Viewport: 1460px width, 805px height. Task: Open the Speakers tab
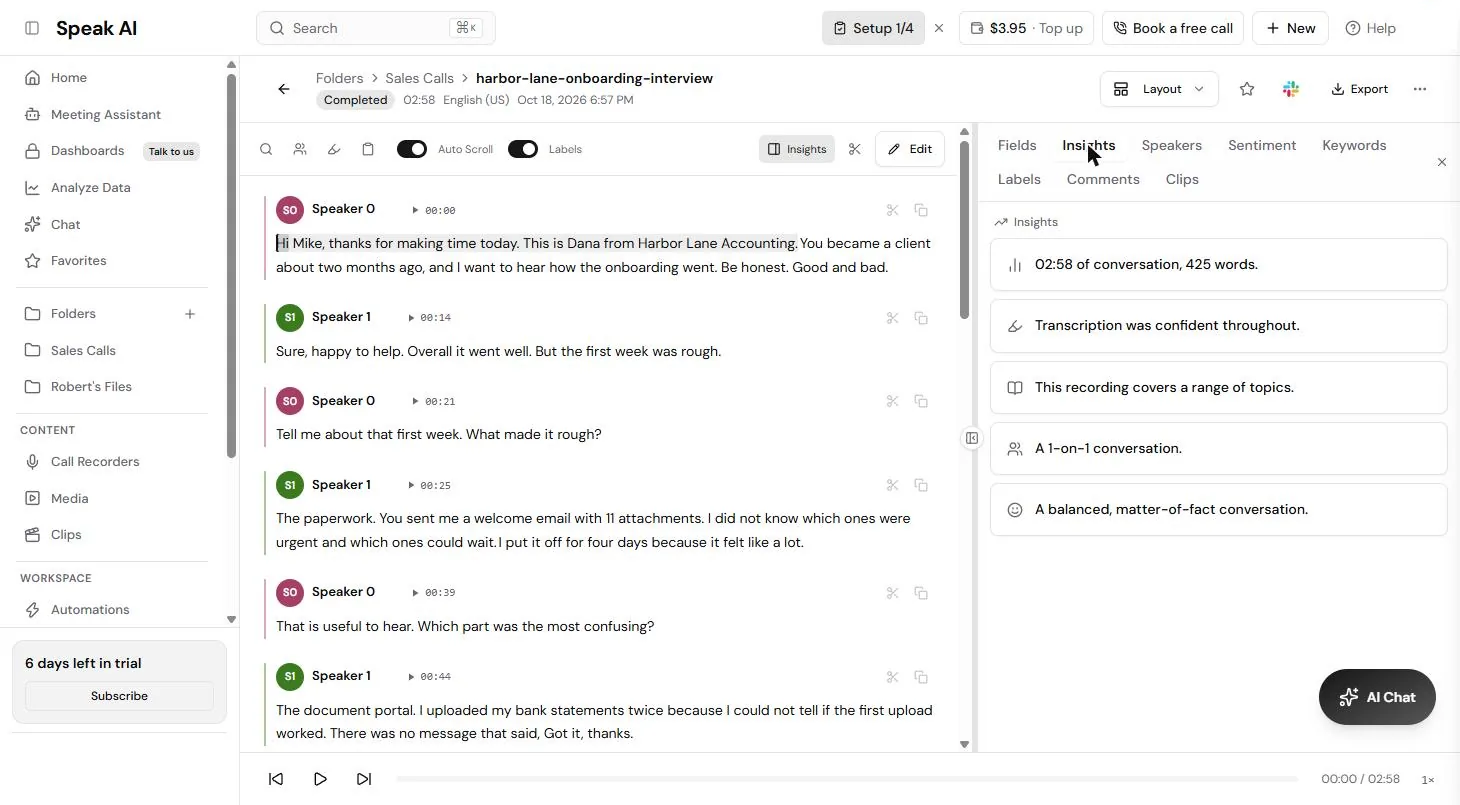point(1172,145)
